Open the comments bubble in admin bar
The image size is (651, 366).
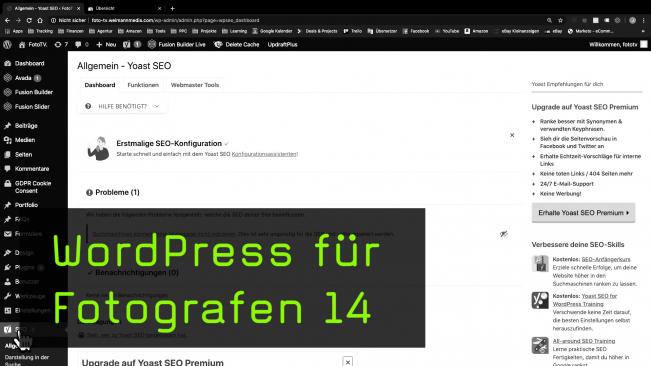(x=82, y=44)
